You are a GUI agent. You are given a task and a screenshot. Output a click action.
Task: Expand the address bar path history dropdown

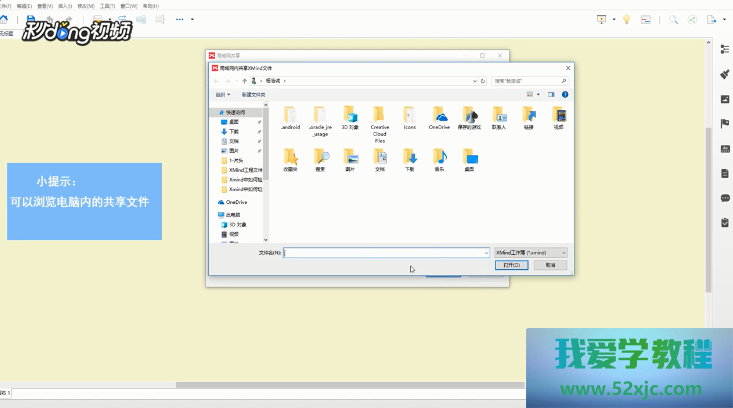tap(476, 79)
